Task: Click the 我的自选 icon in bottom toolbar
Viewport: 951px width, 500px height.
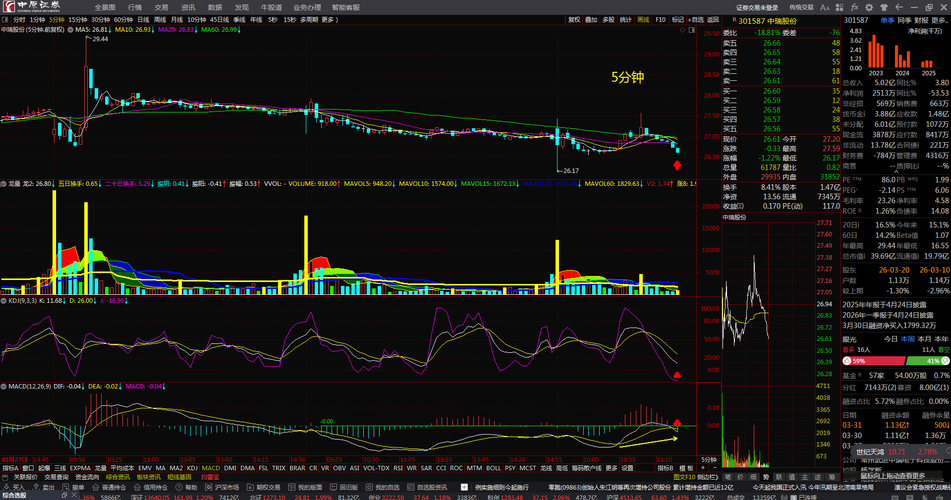Action: 369,487
